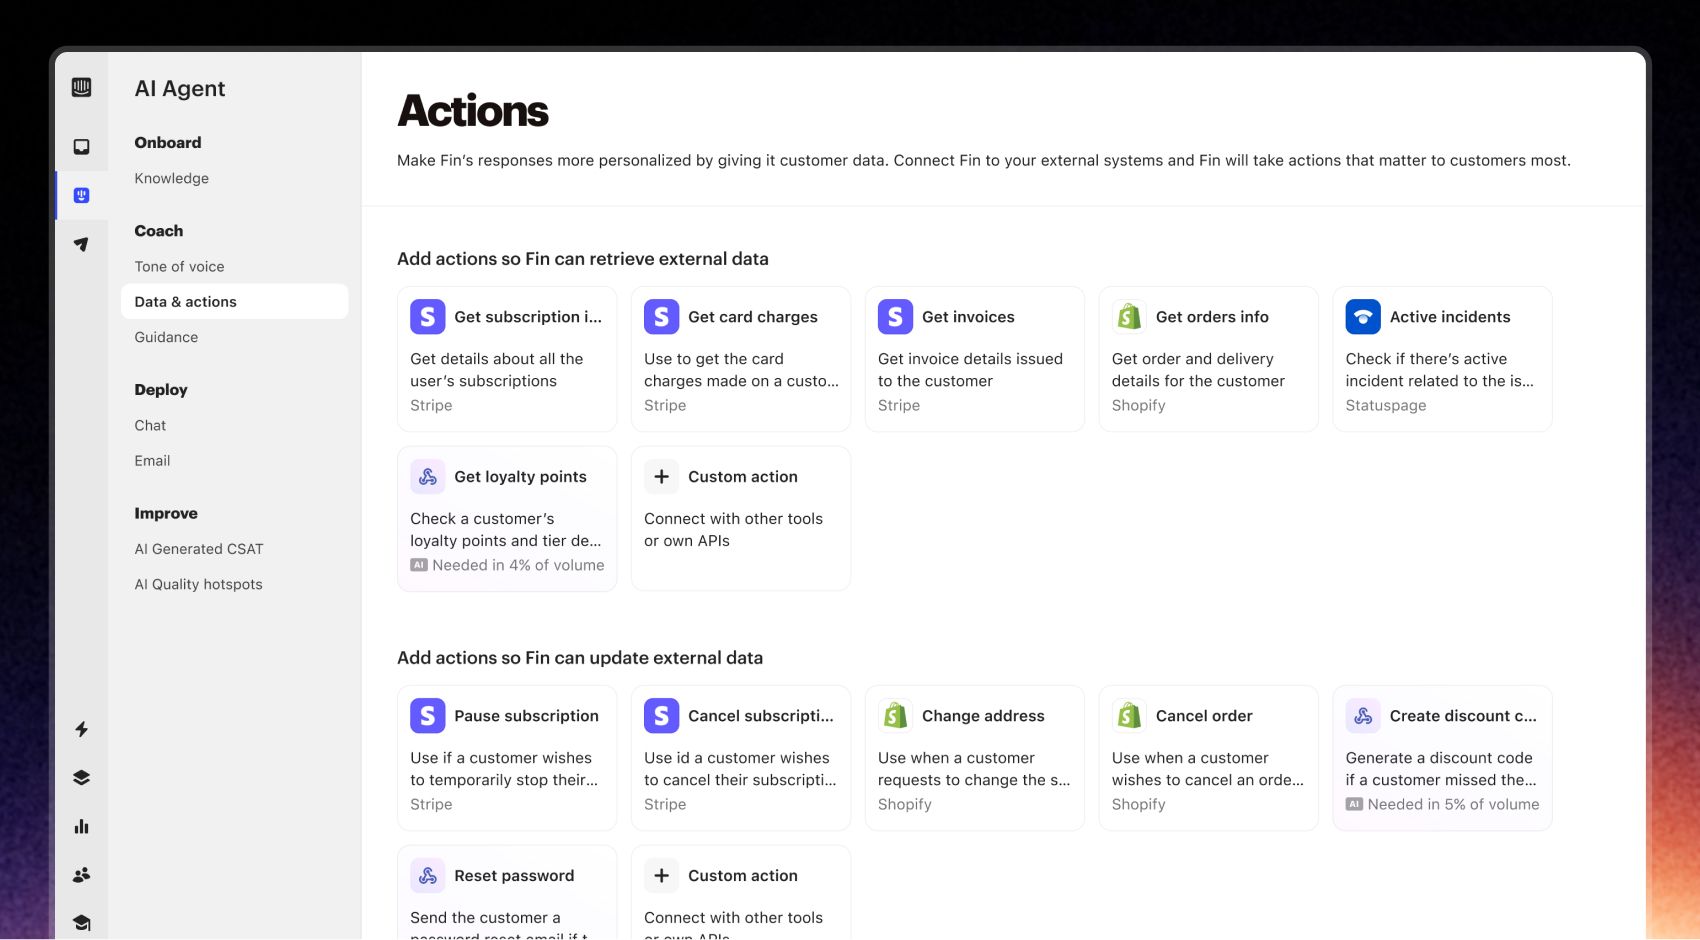Viewport: 1700px width, 940px height.
Task: Select the Change address Shopify card
Action: pyautogui.click(x=974, y=758)
